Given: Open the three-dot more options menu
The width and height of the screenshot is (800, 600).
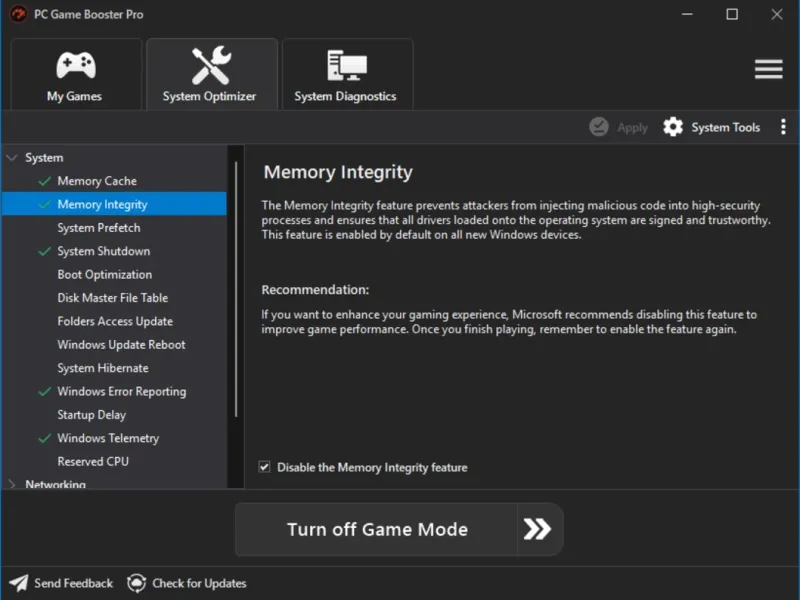Looking at the screenshot, I should coord(783,127).
